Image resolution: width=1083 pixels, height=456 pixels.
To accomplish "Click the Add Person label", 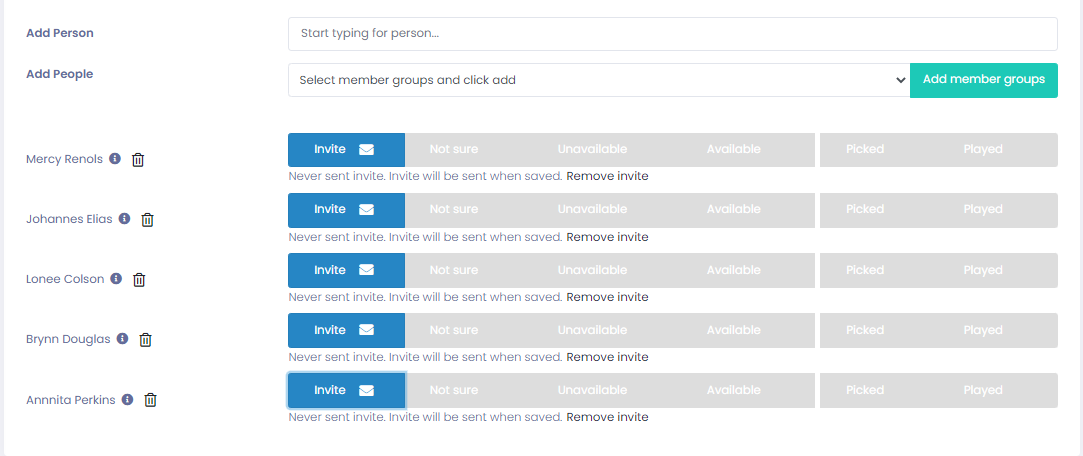I will pos(59,33).
